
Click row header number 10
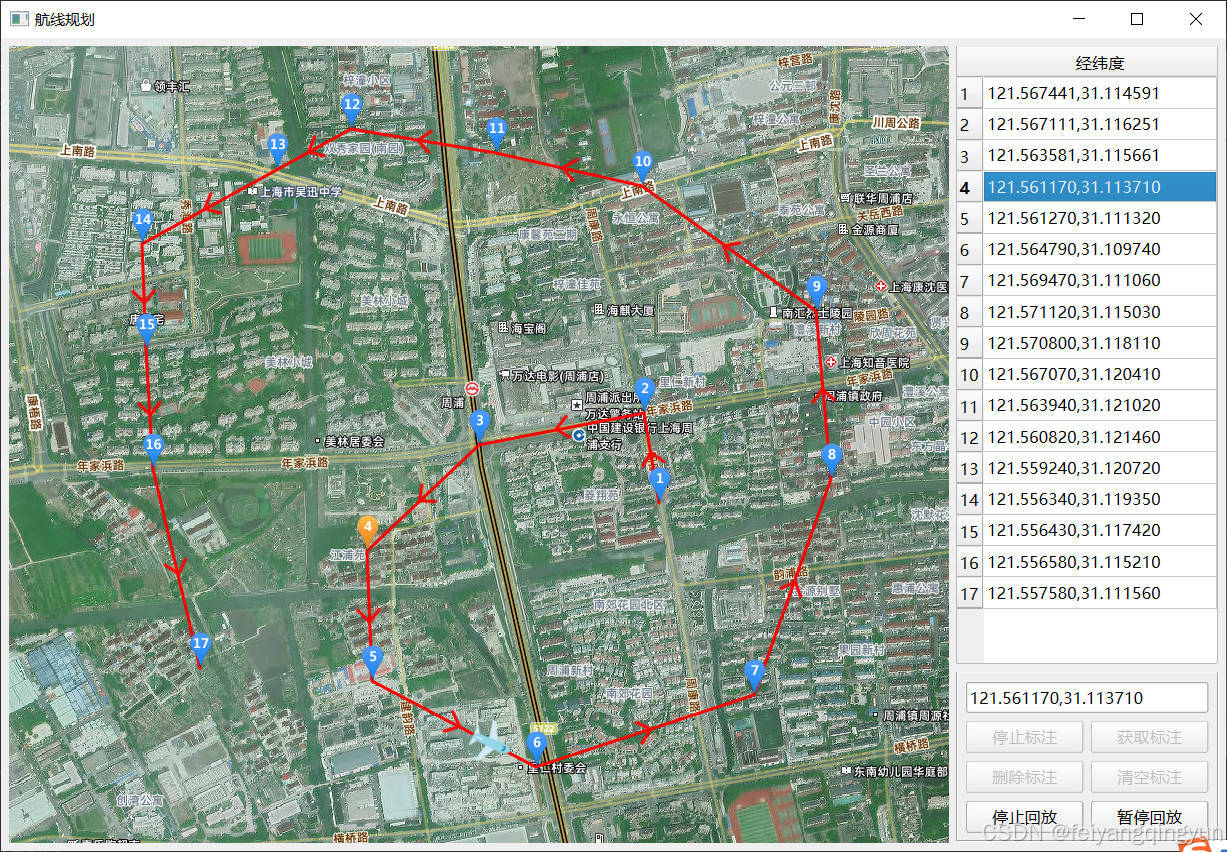point(970,375)
